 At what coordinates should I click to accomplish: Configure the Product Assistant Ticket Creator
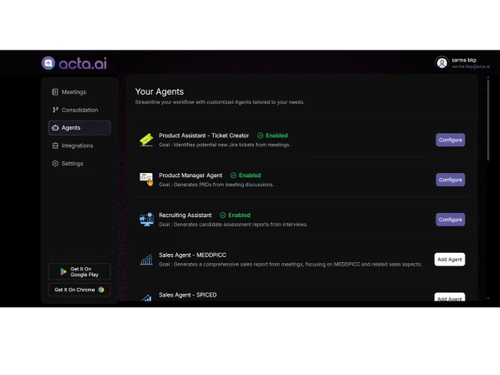[450, 140]
